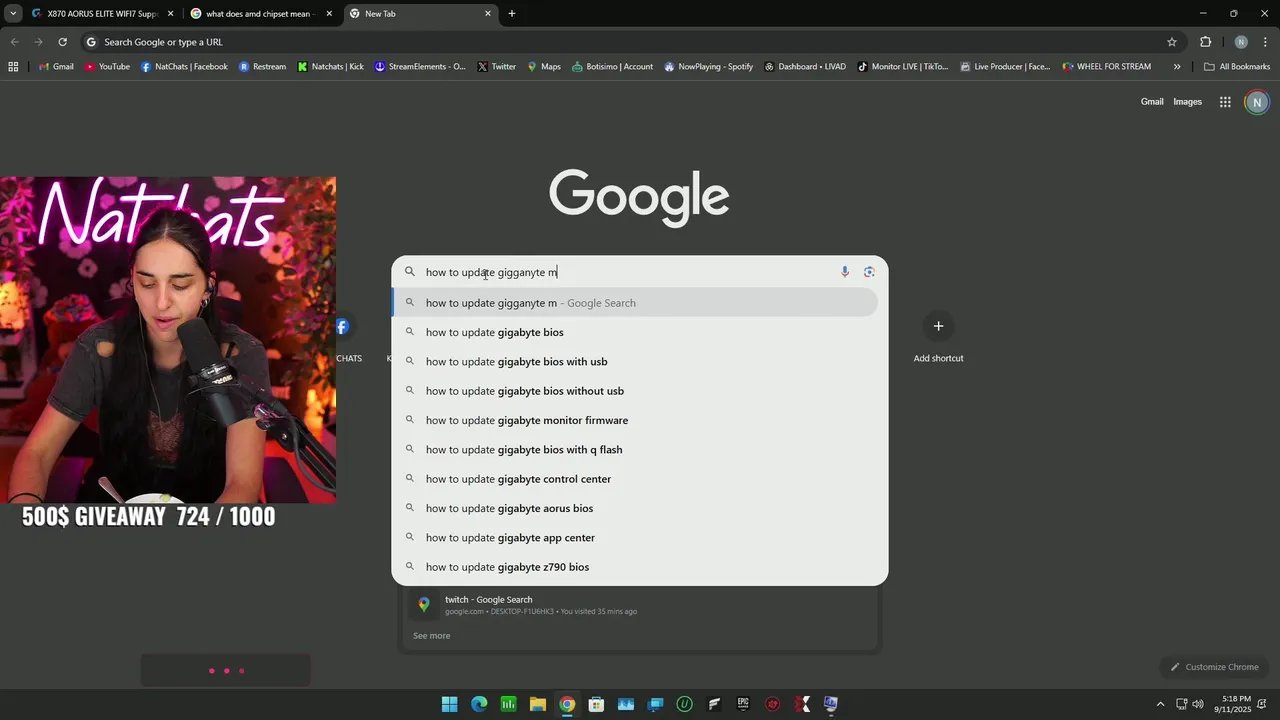The width and height of the screenshot is (1280, 720).
Task: Open Microsoft Store from taskbar
Action: pyautogui.click(x=596, y=704)
